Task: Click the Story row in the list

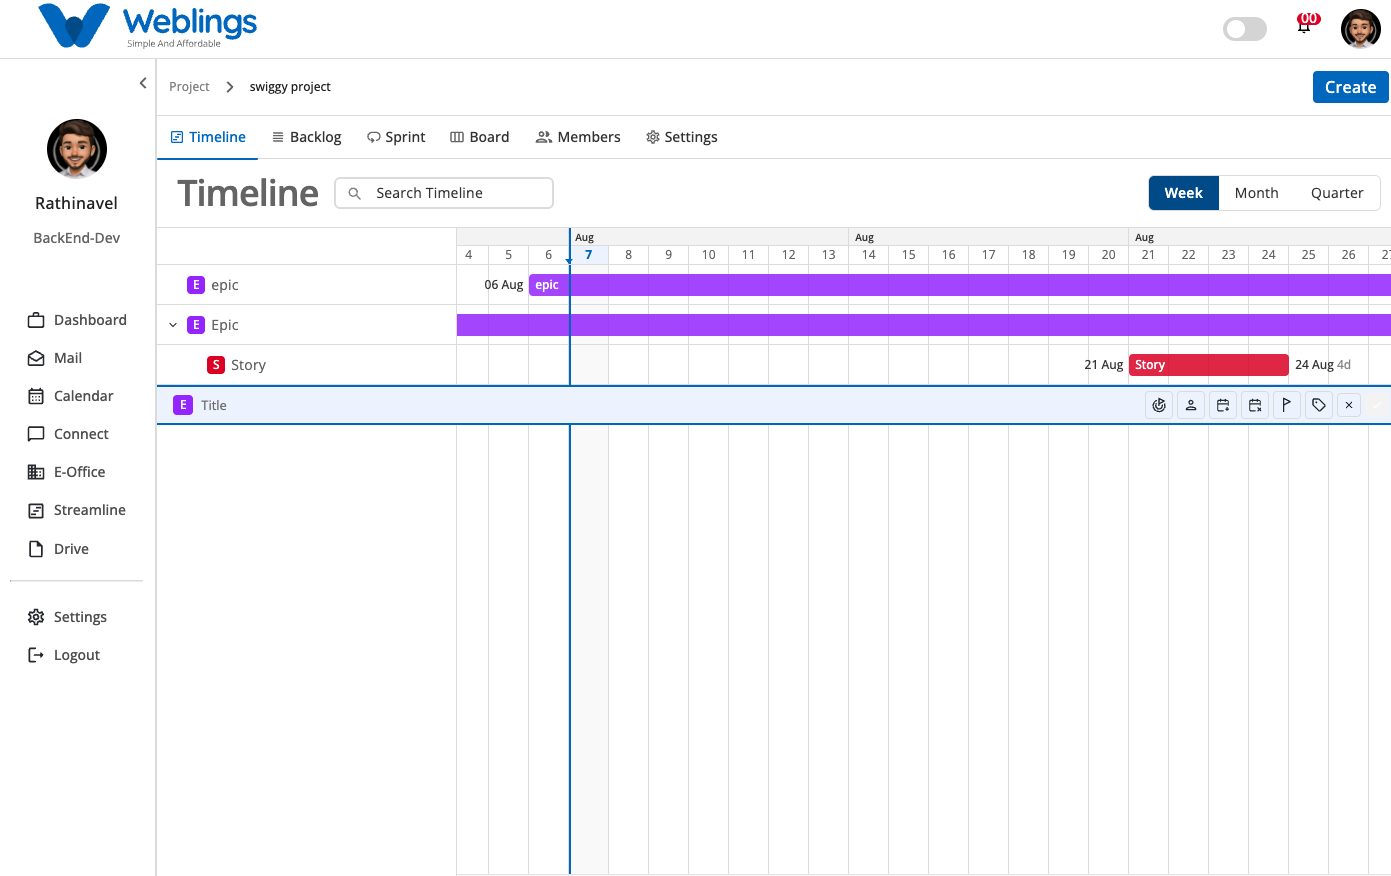Action: coord(307,365)
